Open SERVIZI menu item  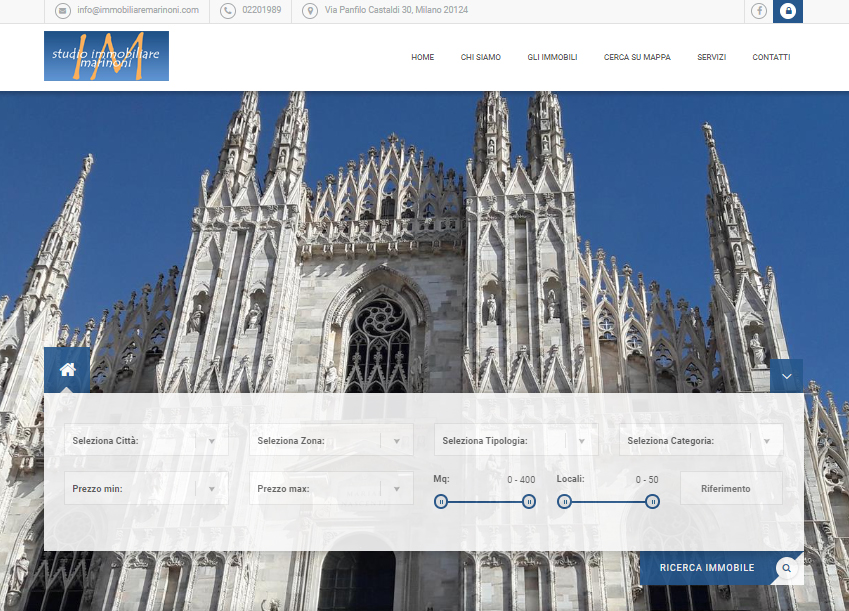[x=711, y=57]
